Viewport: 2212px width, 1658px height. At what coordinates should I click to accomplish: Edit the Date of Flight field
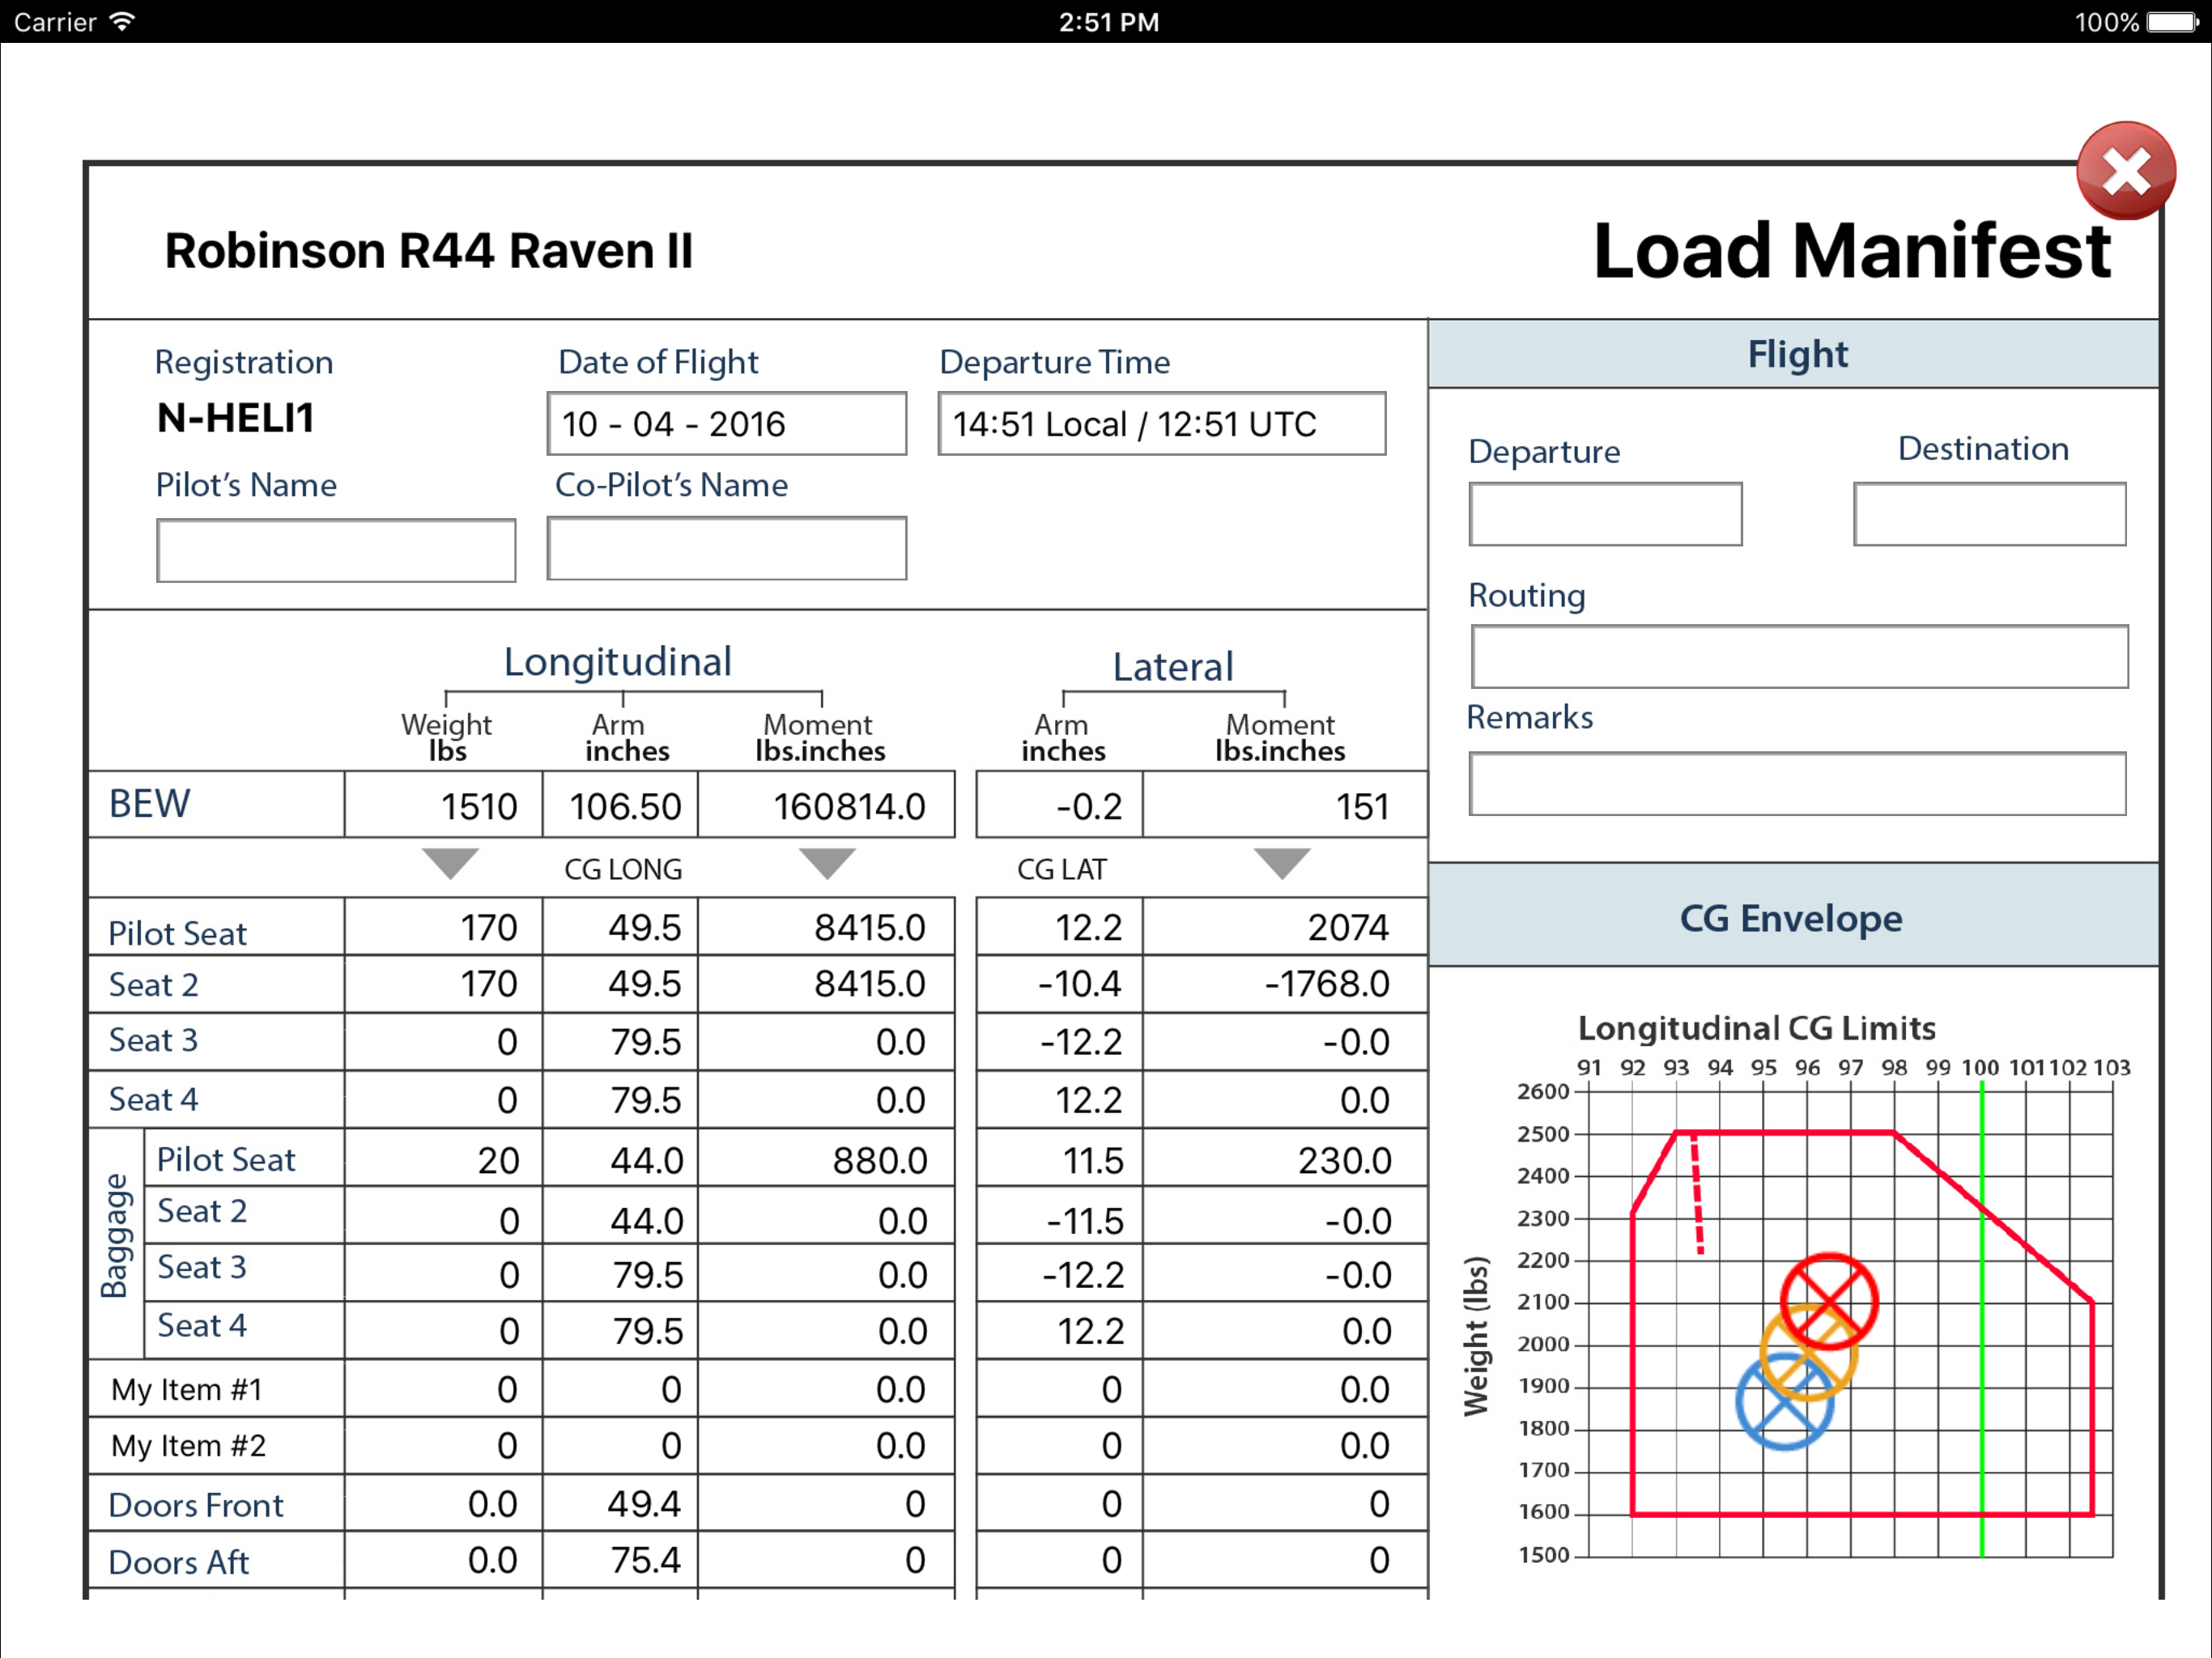coord(727,424)
